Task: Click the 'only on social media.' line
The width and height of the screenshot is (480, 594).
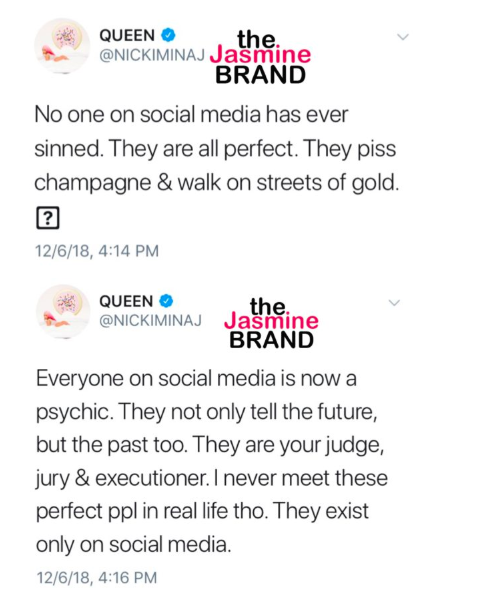Action: tap(133, 544)
